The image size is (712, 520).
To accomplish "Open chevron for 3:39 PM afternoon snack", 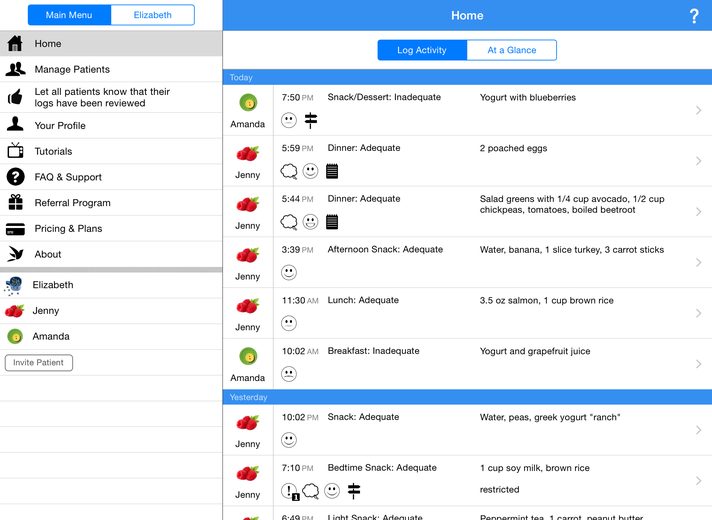I will [x=698, y=262].
